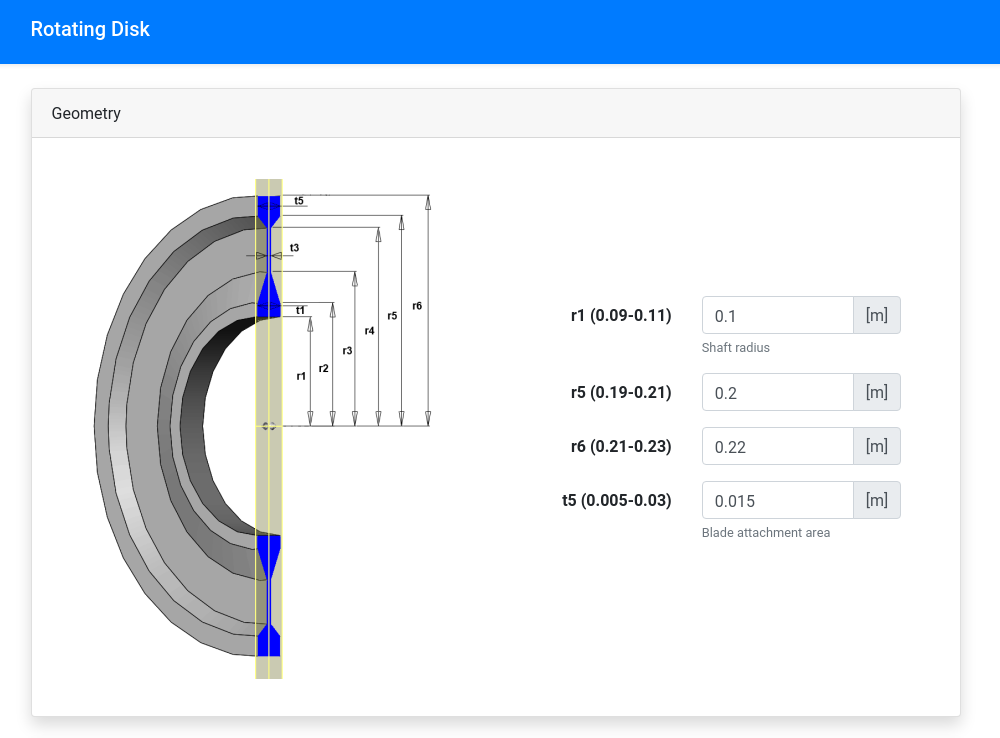The image size is (1000, 738).
Task: Focus the t5 input field showing 0.015
Action: pyautogui.click(x=777, y=501)
